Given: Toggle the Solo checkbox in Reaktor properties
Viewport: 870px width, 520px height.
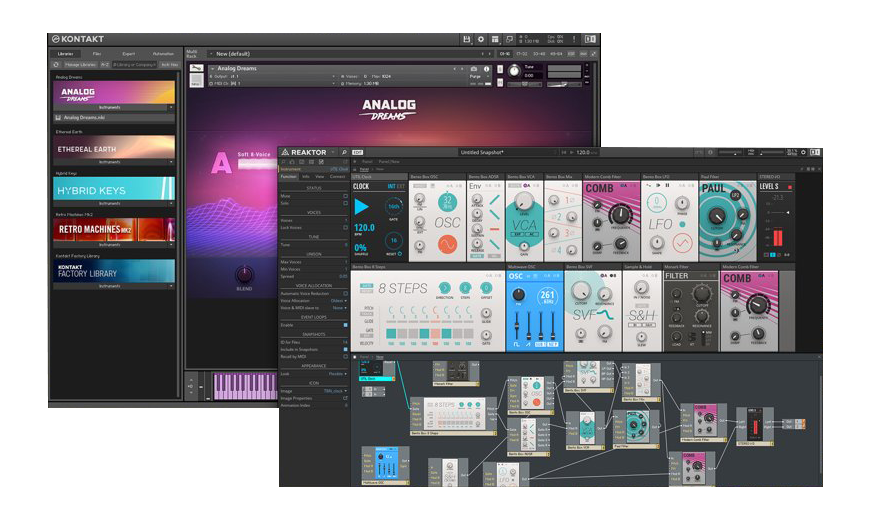Looking at the screenshot, I should (x=345, y=203).
